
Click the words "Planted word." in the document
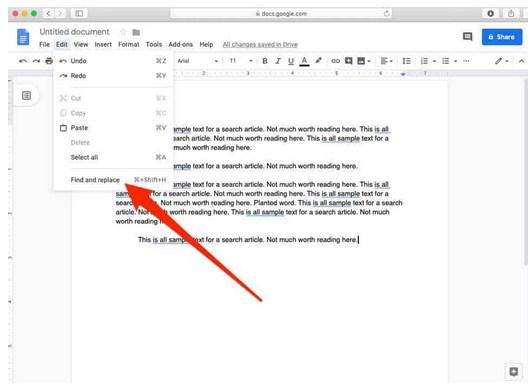pyautogui.click(x=275, y=203)
